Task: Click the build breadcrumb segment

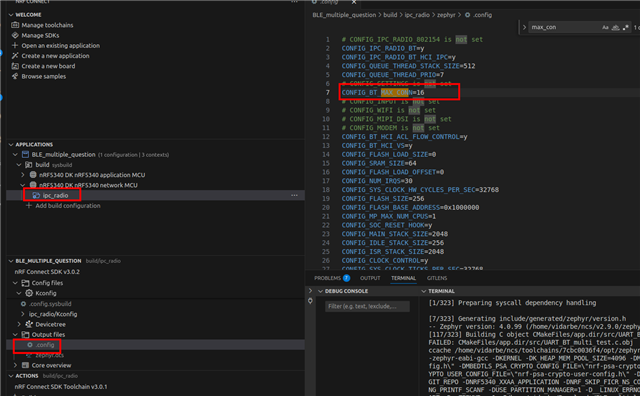Action: click(x=390, y=15)
